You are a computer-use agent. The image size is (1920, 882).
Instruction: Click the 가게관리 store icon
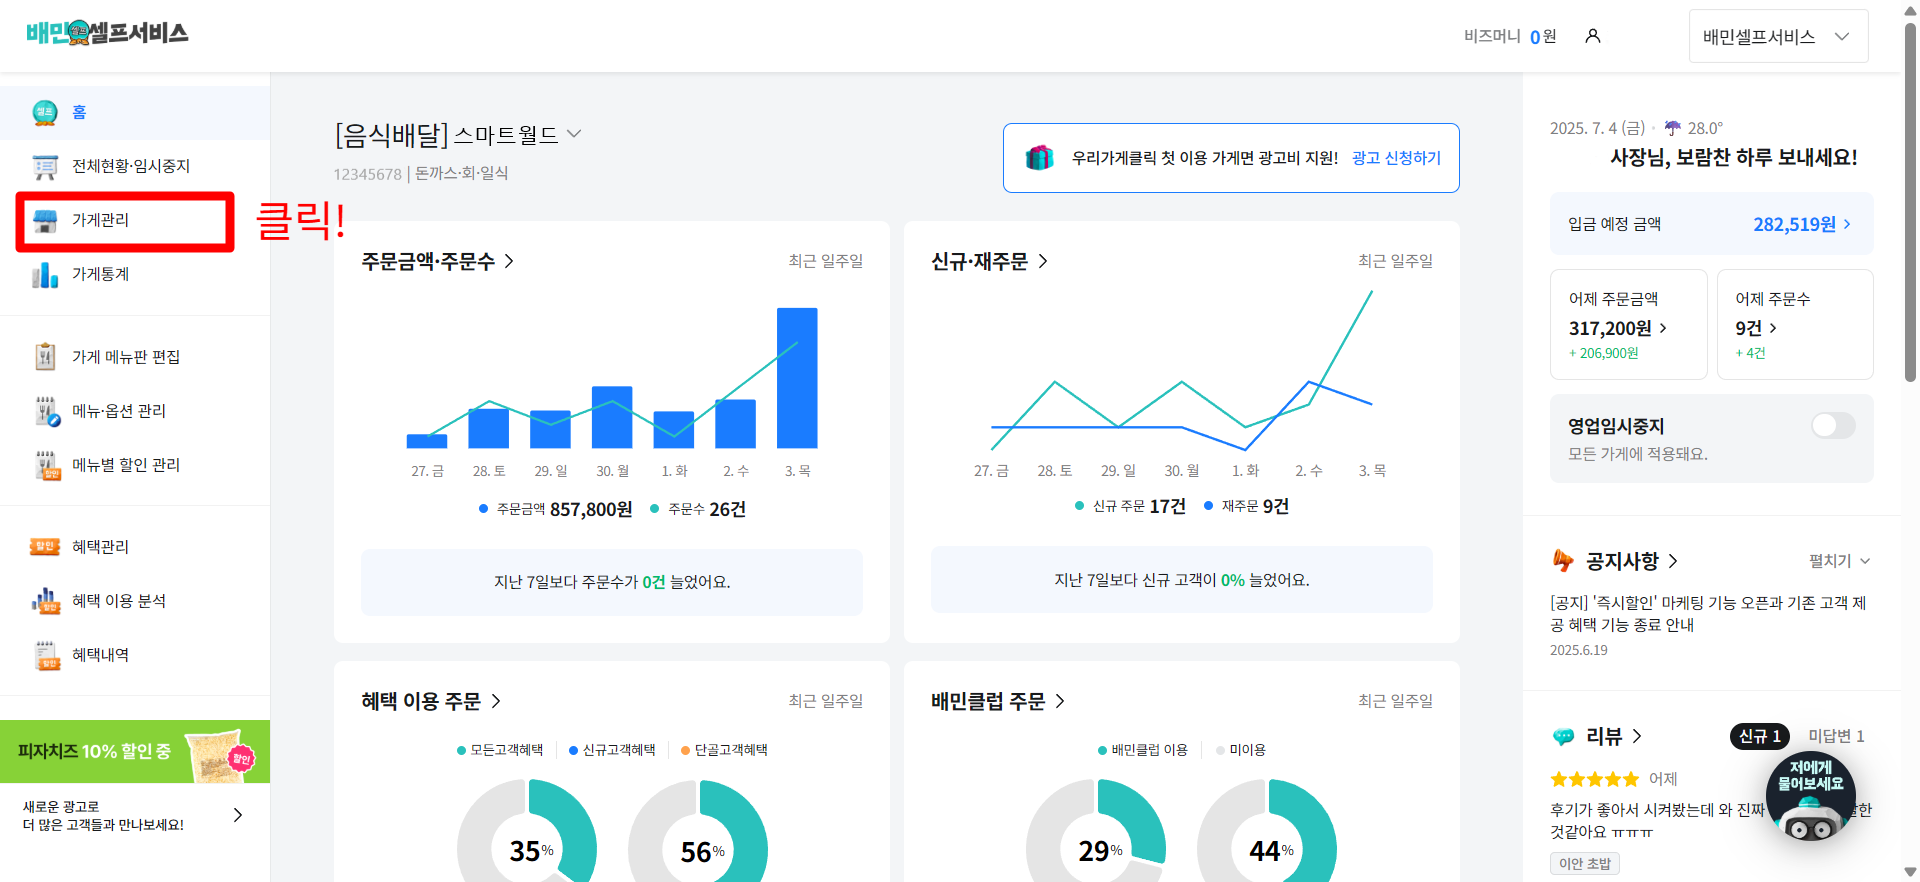point(45,220)
